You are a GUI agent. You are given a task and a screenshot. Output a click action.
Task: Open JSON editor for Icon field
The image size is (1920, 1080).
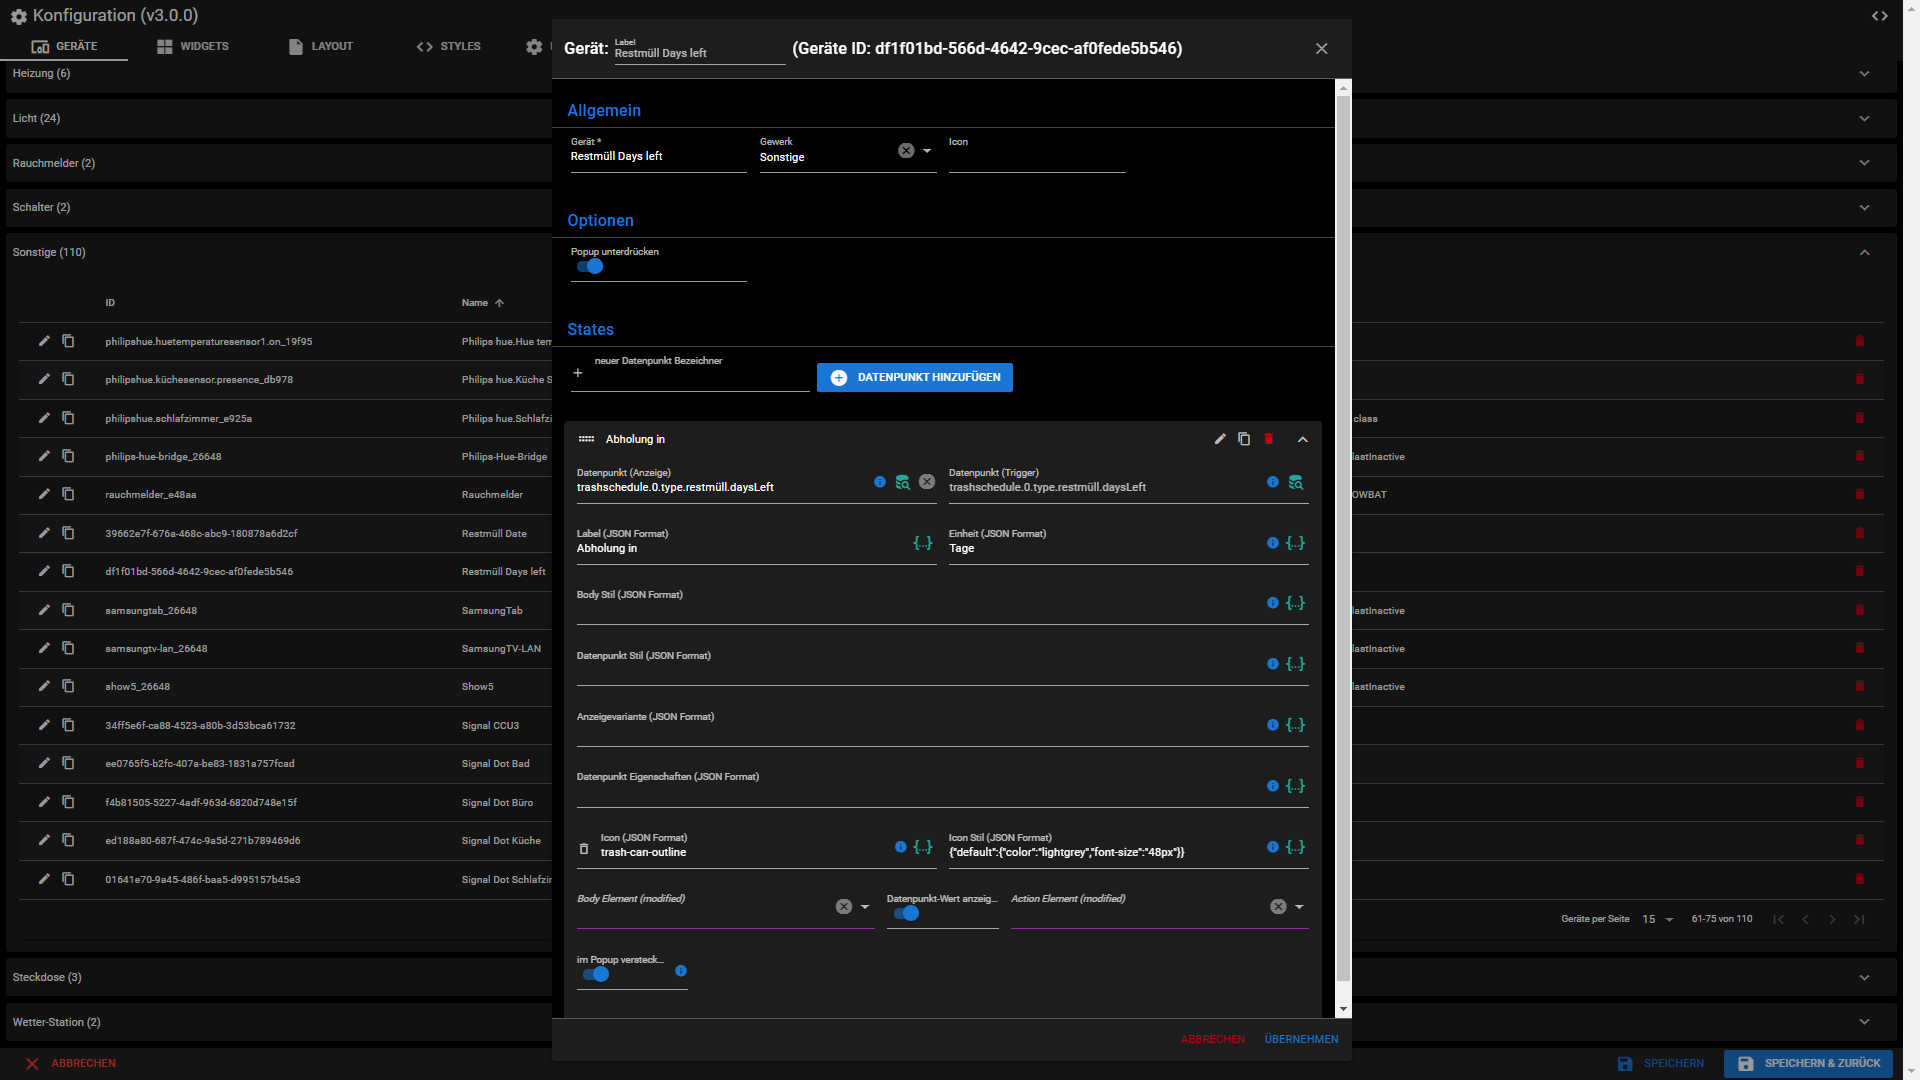923,847
